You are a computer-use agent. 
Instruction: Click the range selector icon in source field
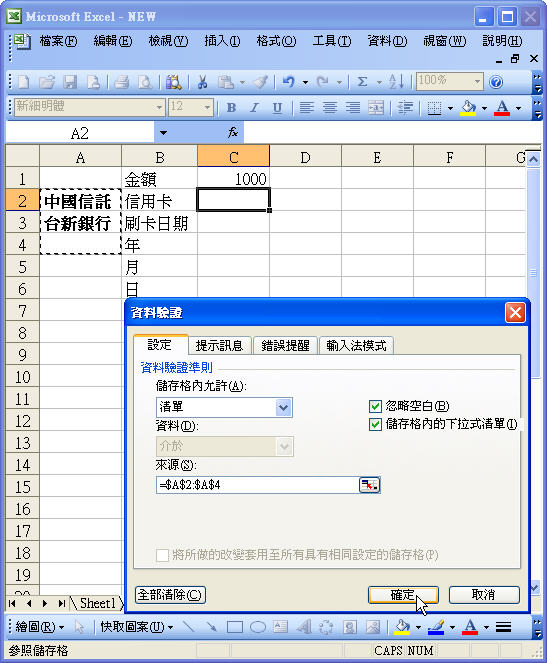point(369,485)
